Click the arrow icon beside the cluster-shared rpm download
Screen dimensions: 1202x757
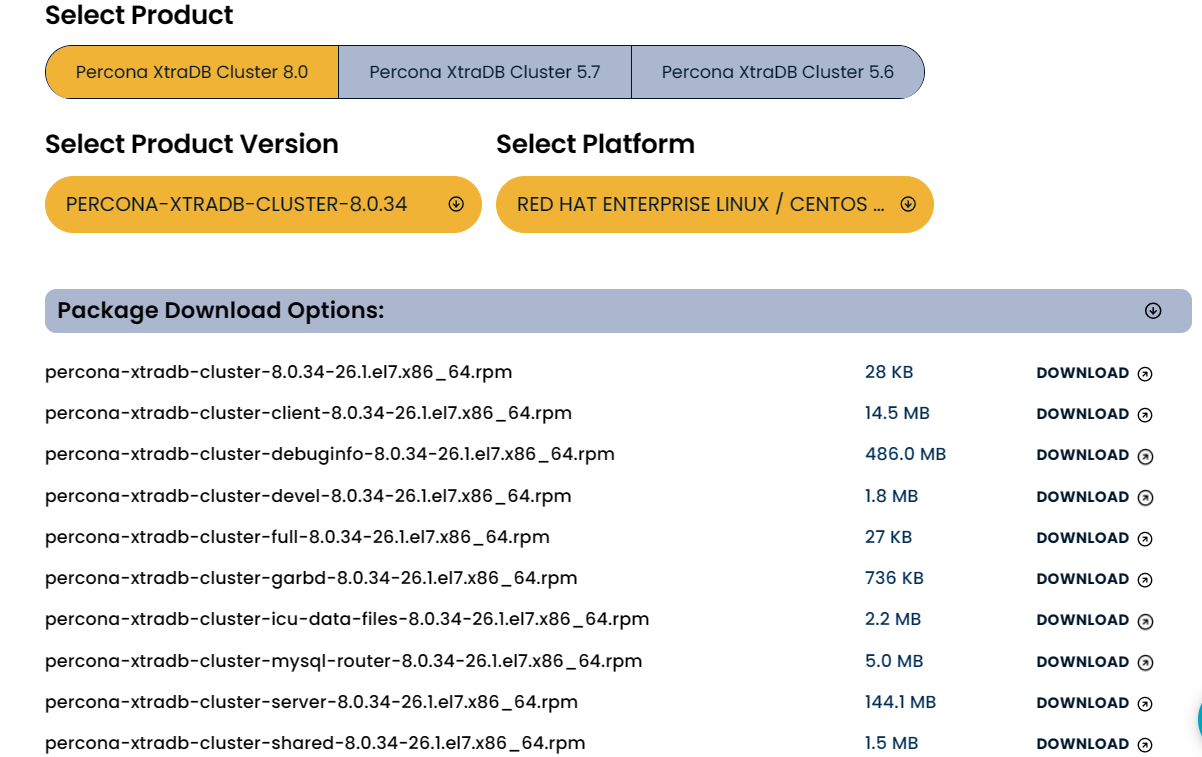pos(1146,744)
